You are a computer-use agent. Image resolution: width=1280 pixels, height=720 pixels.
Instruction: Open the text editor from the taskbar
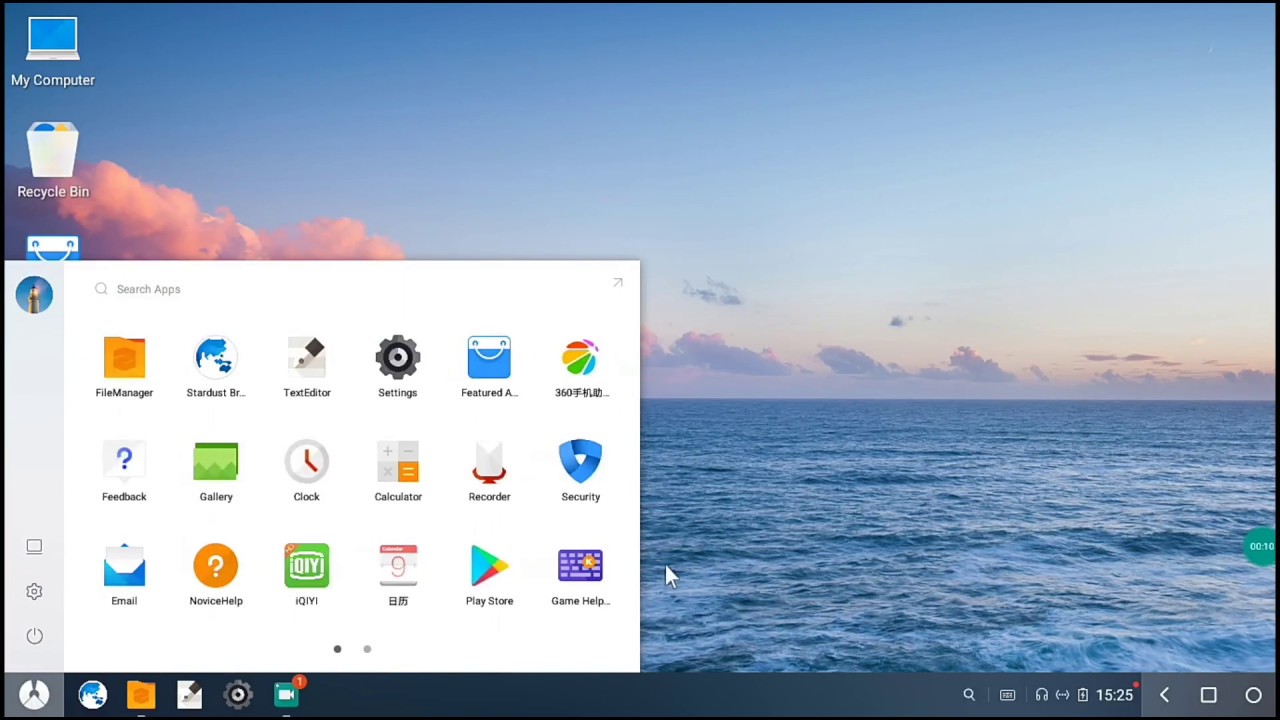(x=189, y=695)
